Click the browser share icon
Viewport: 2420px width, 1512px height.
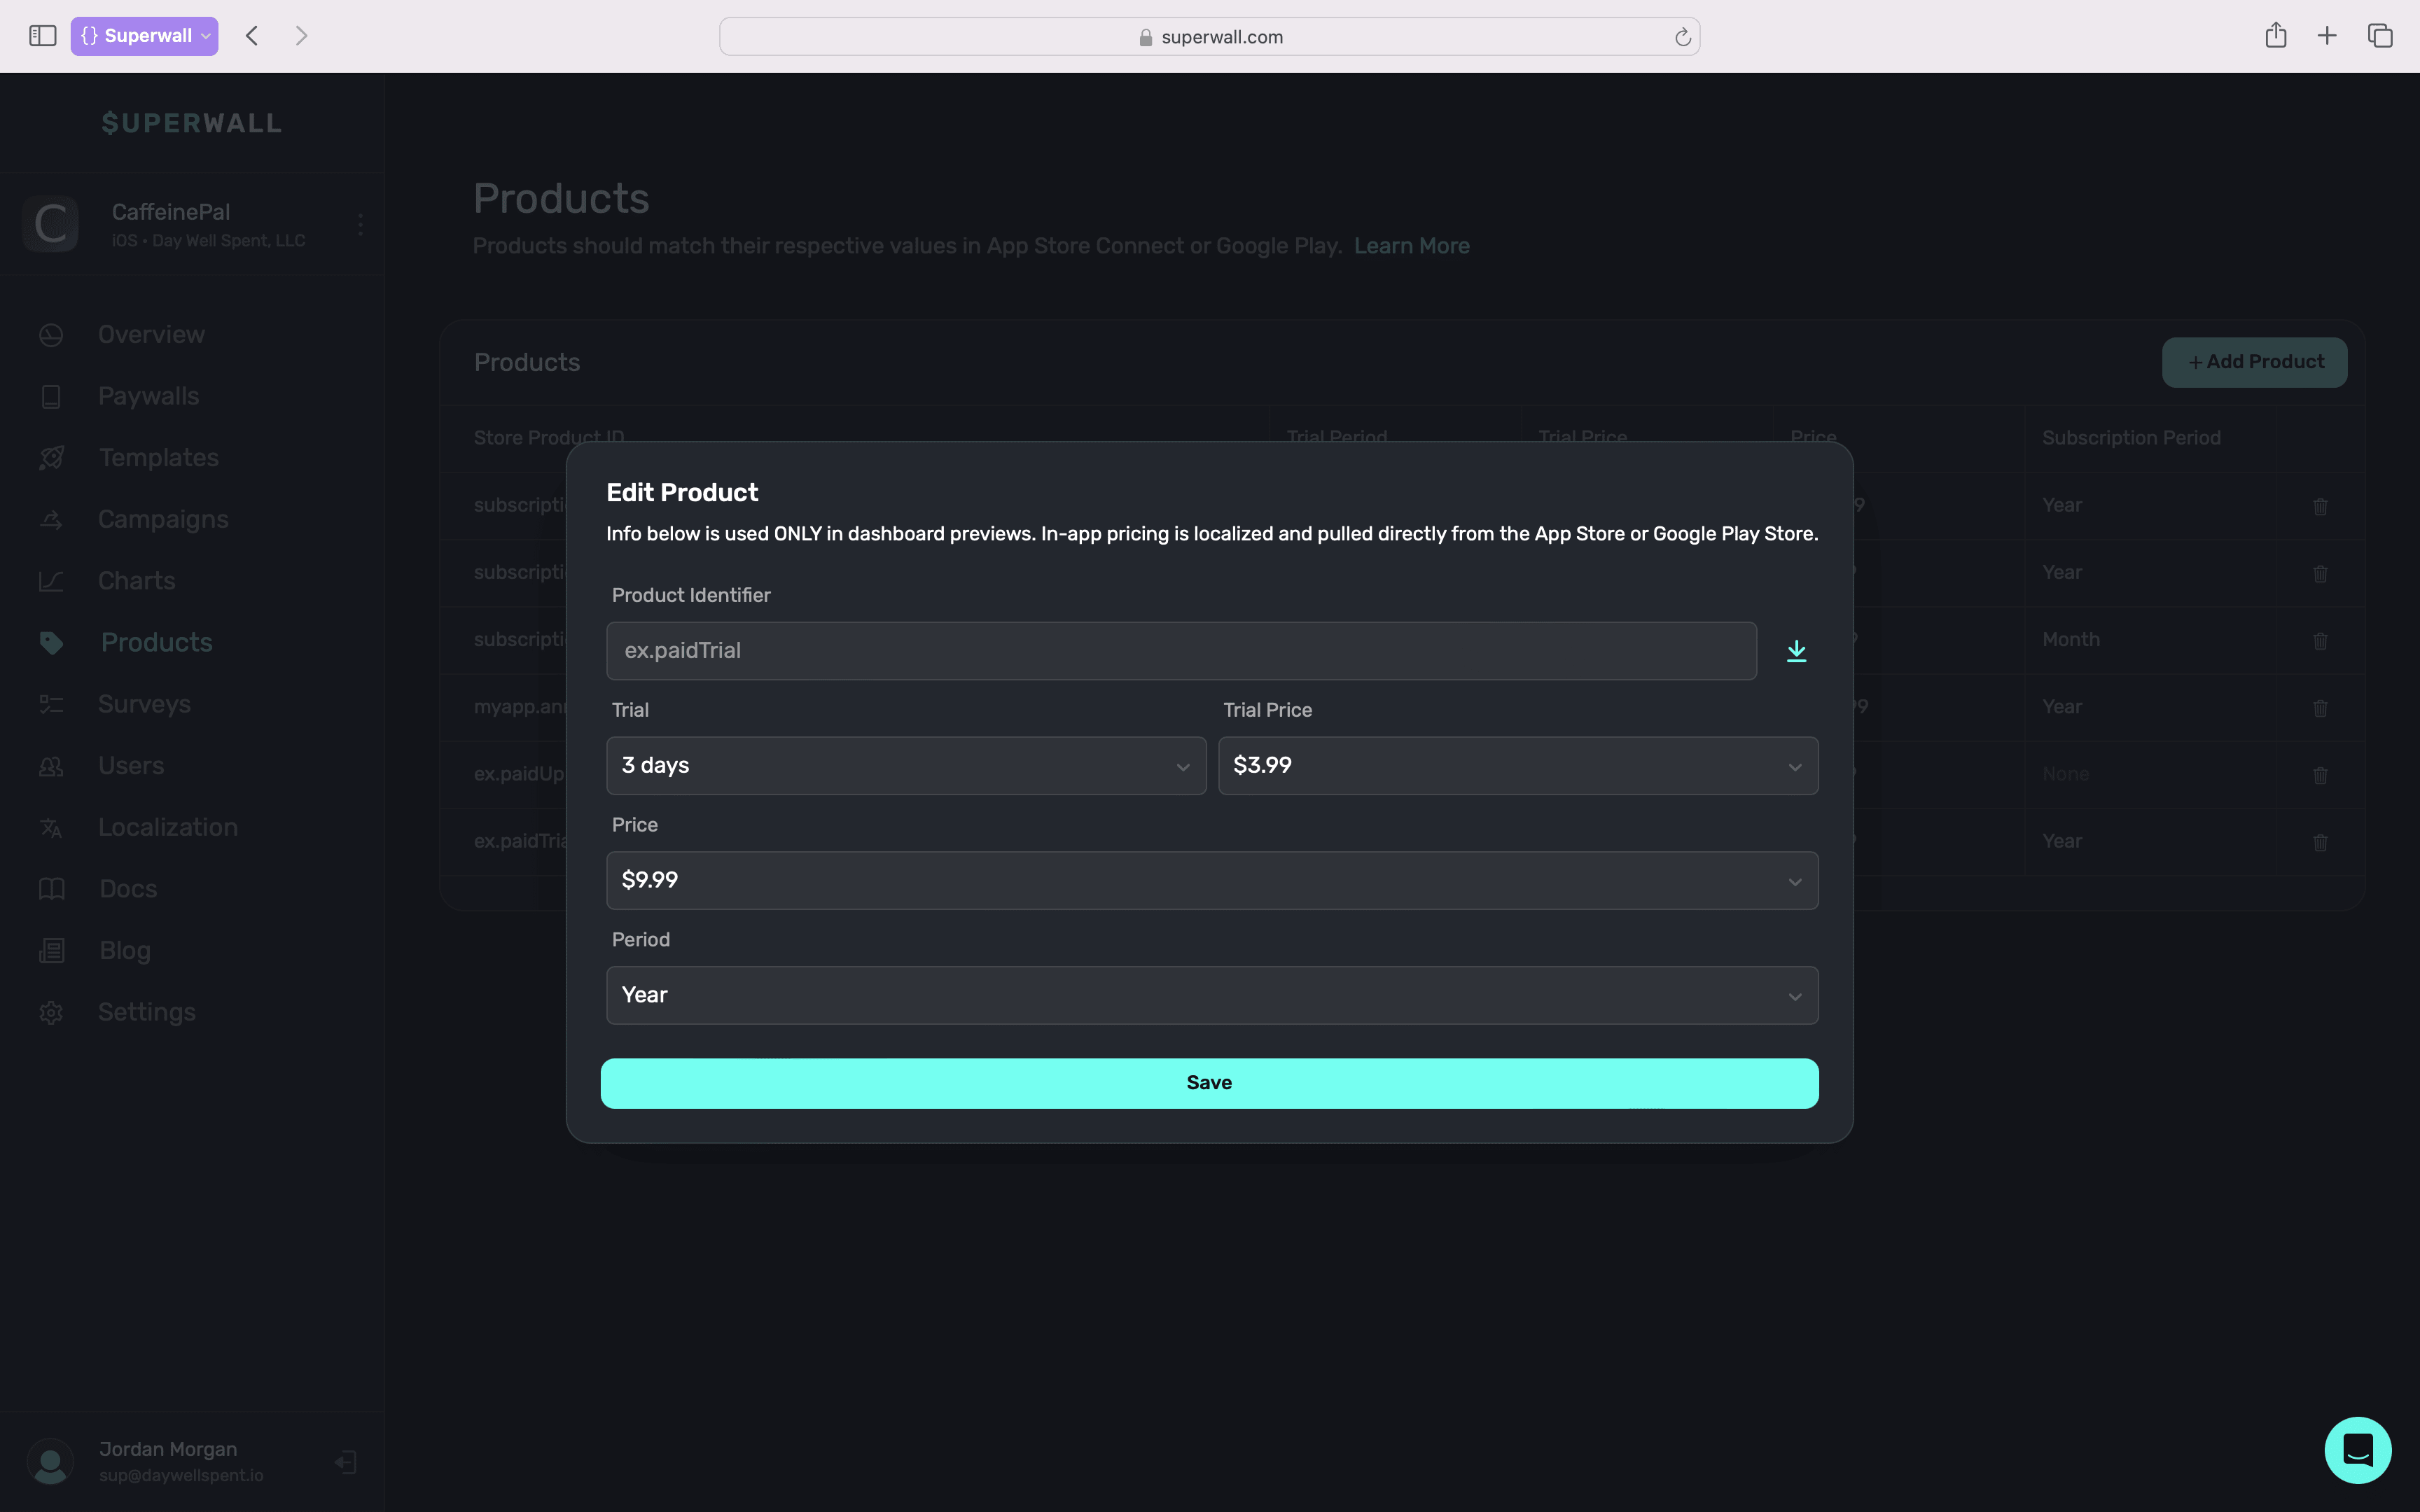pyautogui.click(x=2275, y=36)
